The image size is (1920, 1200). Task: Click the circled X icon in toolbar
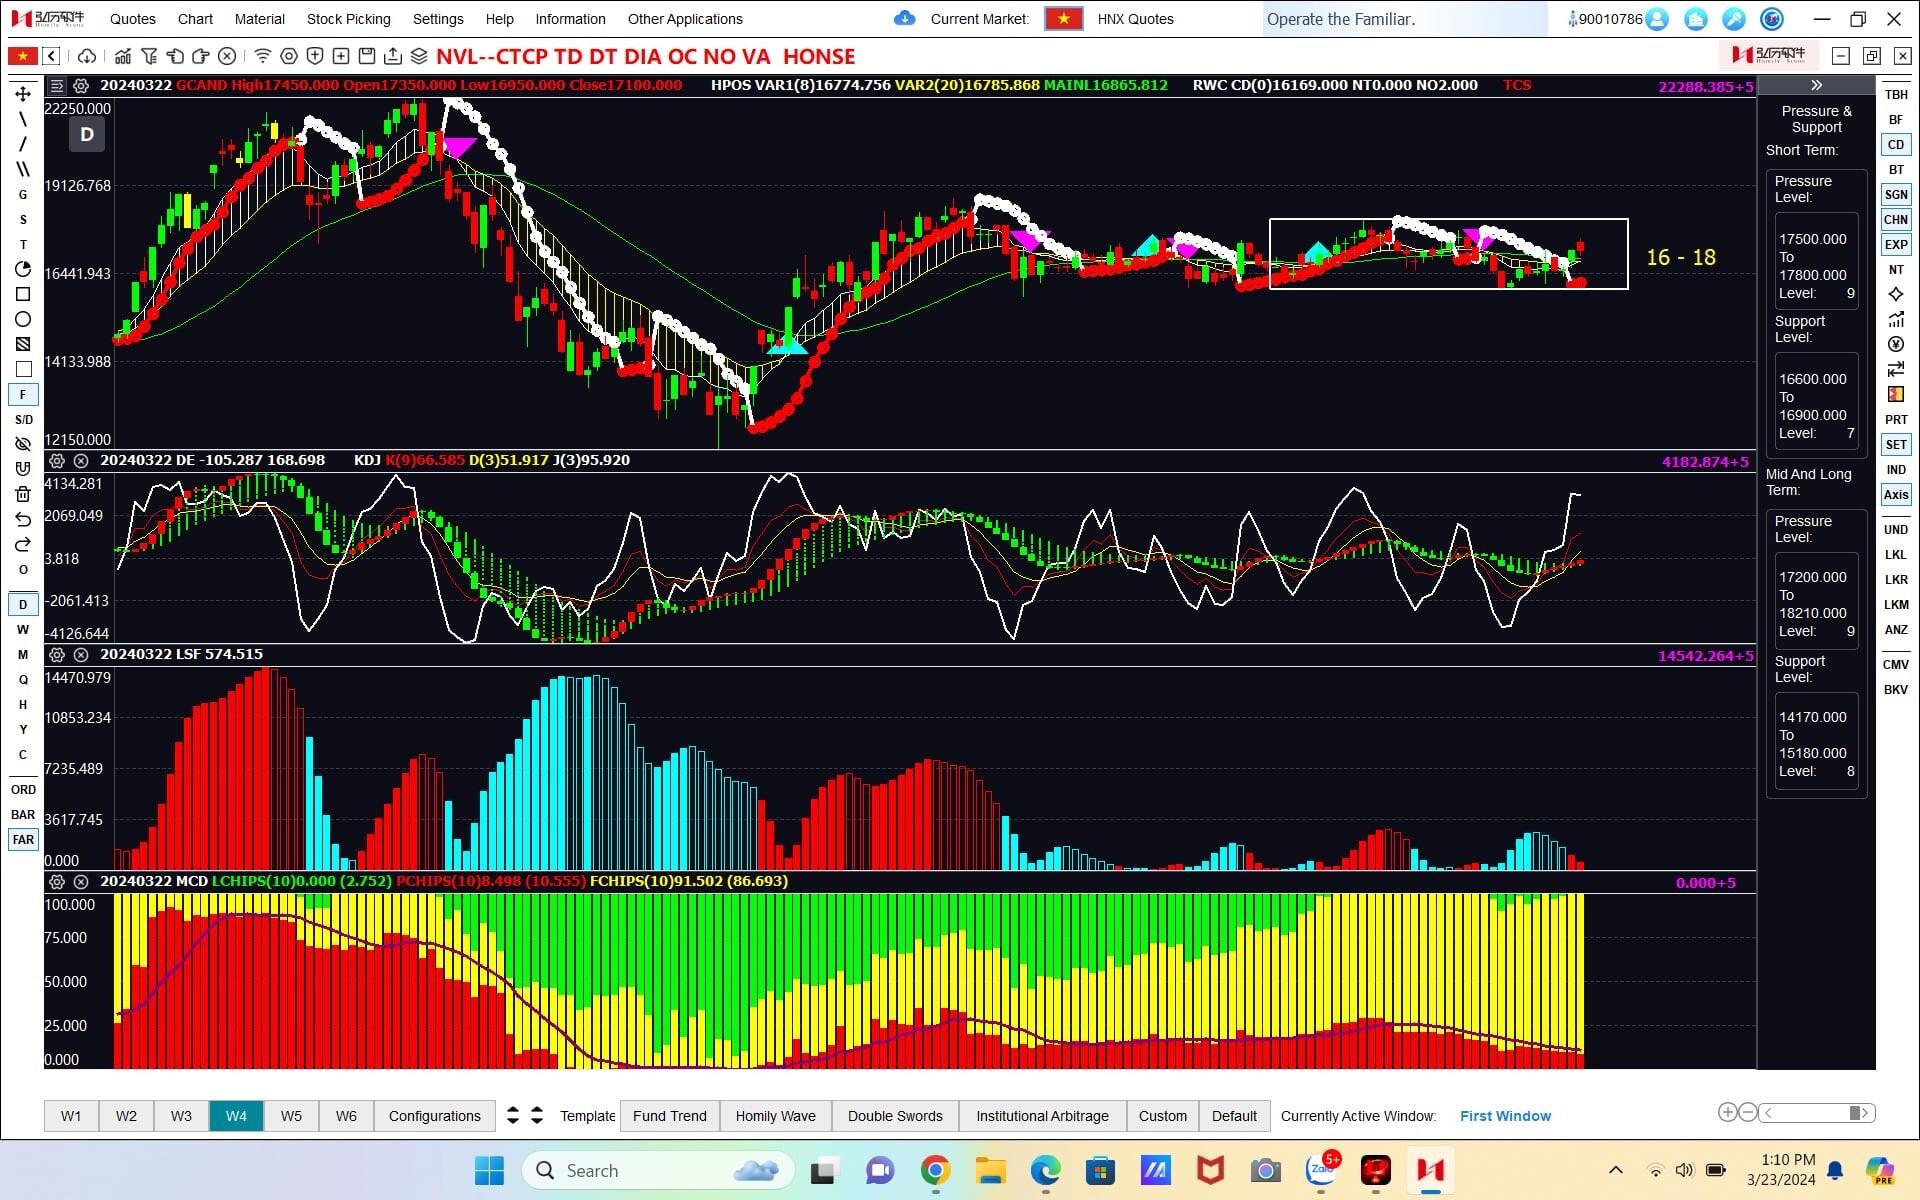(x=227, y=56)
